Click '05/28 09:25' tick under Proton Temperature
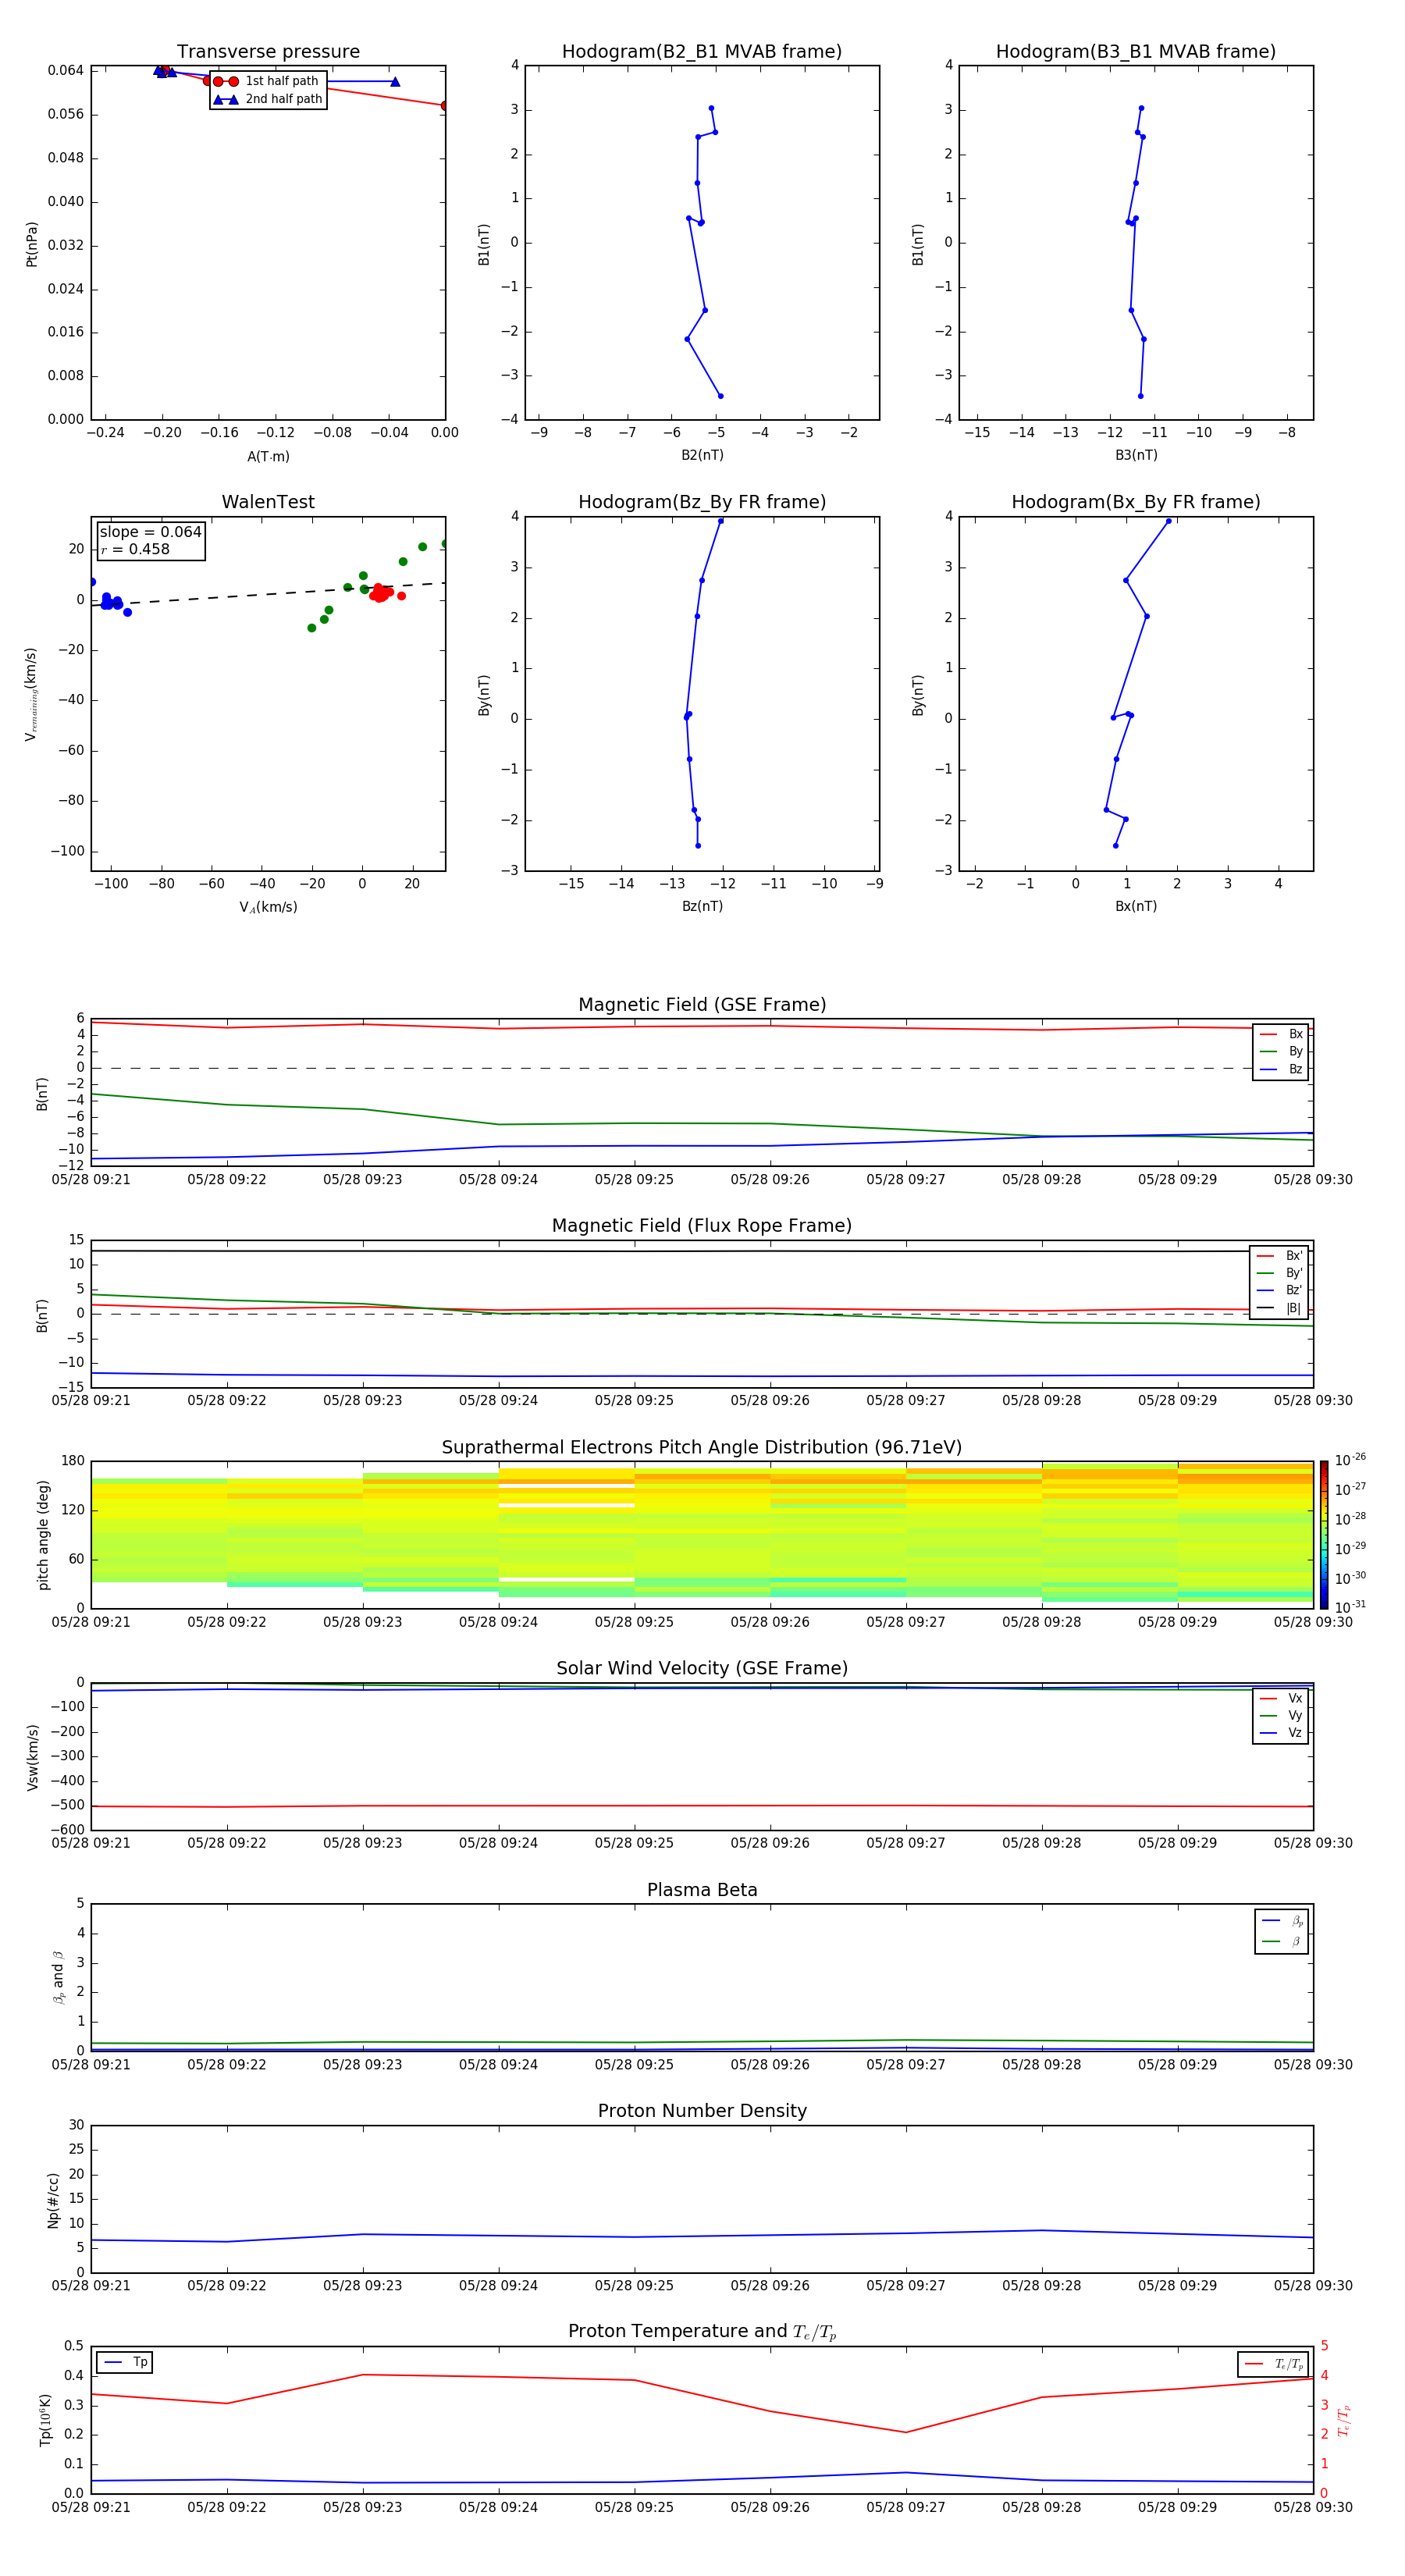This screenshot has height=2576, width=1405. point(634,2507)
